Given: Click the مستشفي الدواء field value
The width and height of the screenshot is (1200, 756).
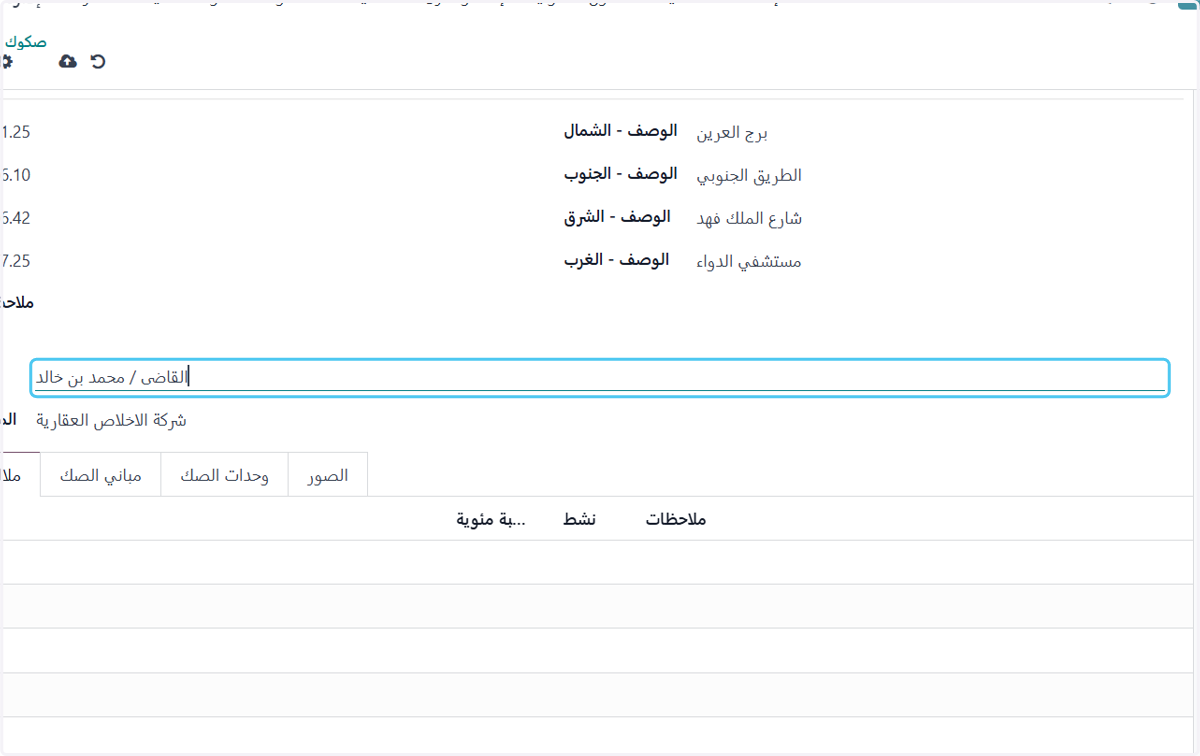Looking at the screenshot, I should [x=749, y=262].
